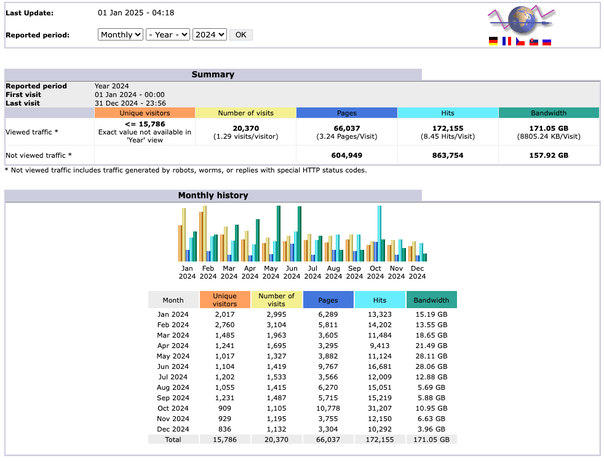The height and width of the screenshot is (461, 604).
Task: Click the tall cyan Oct 2024 hits bar
Action: (379, 233)
